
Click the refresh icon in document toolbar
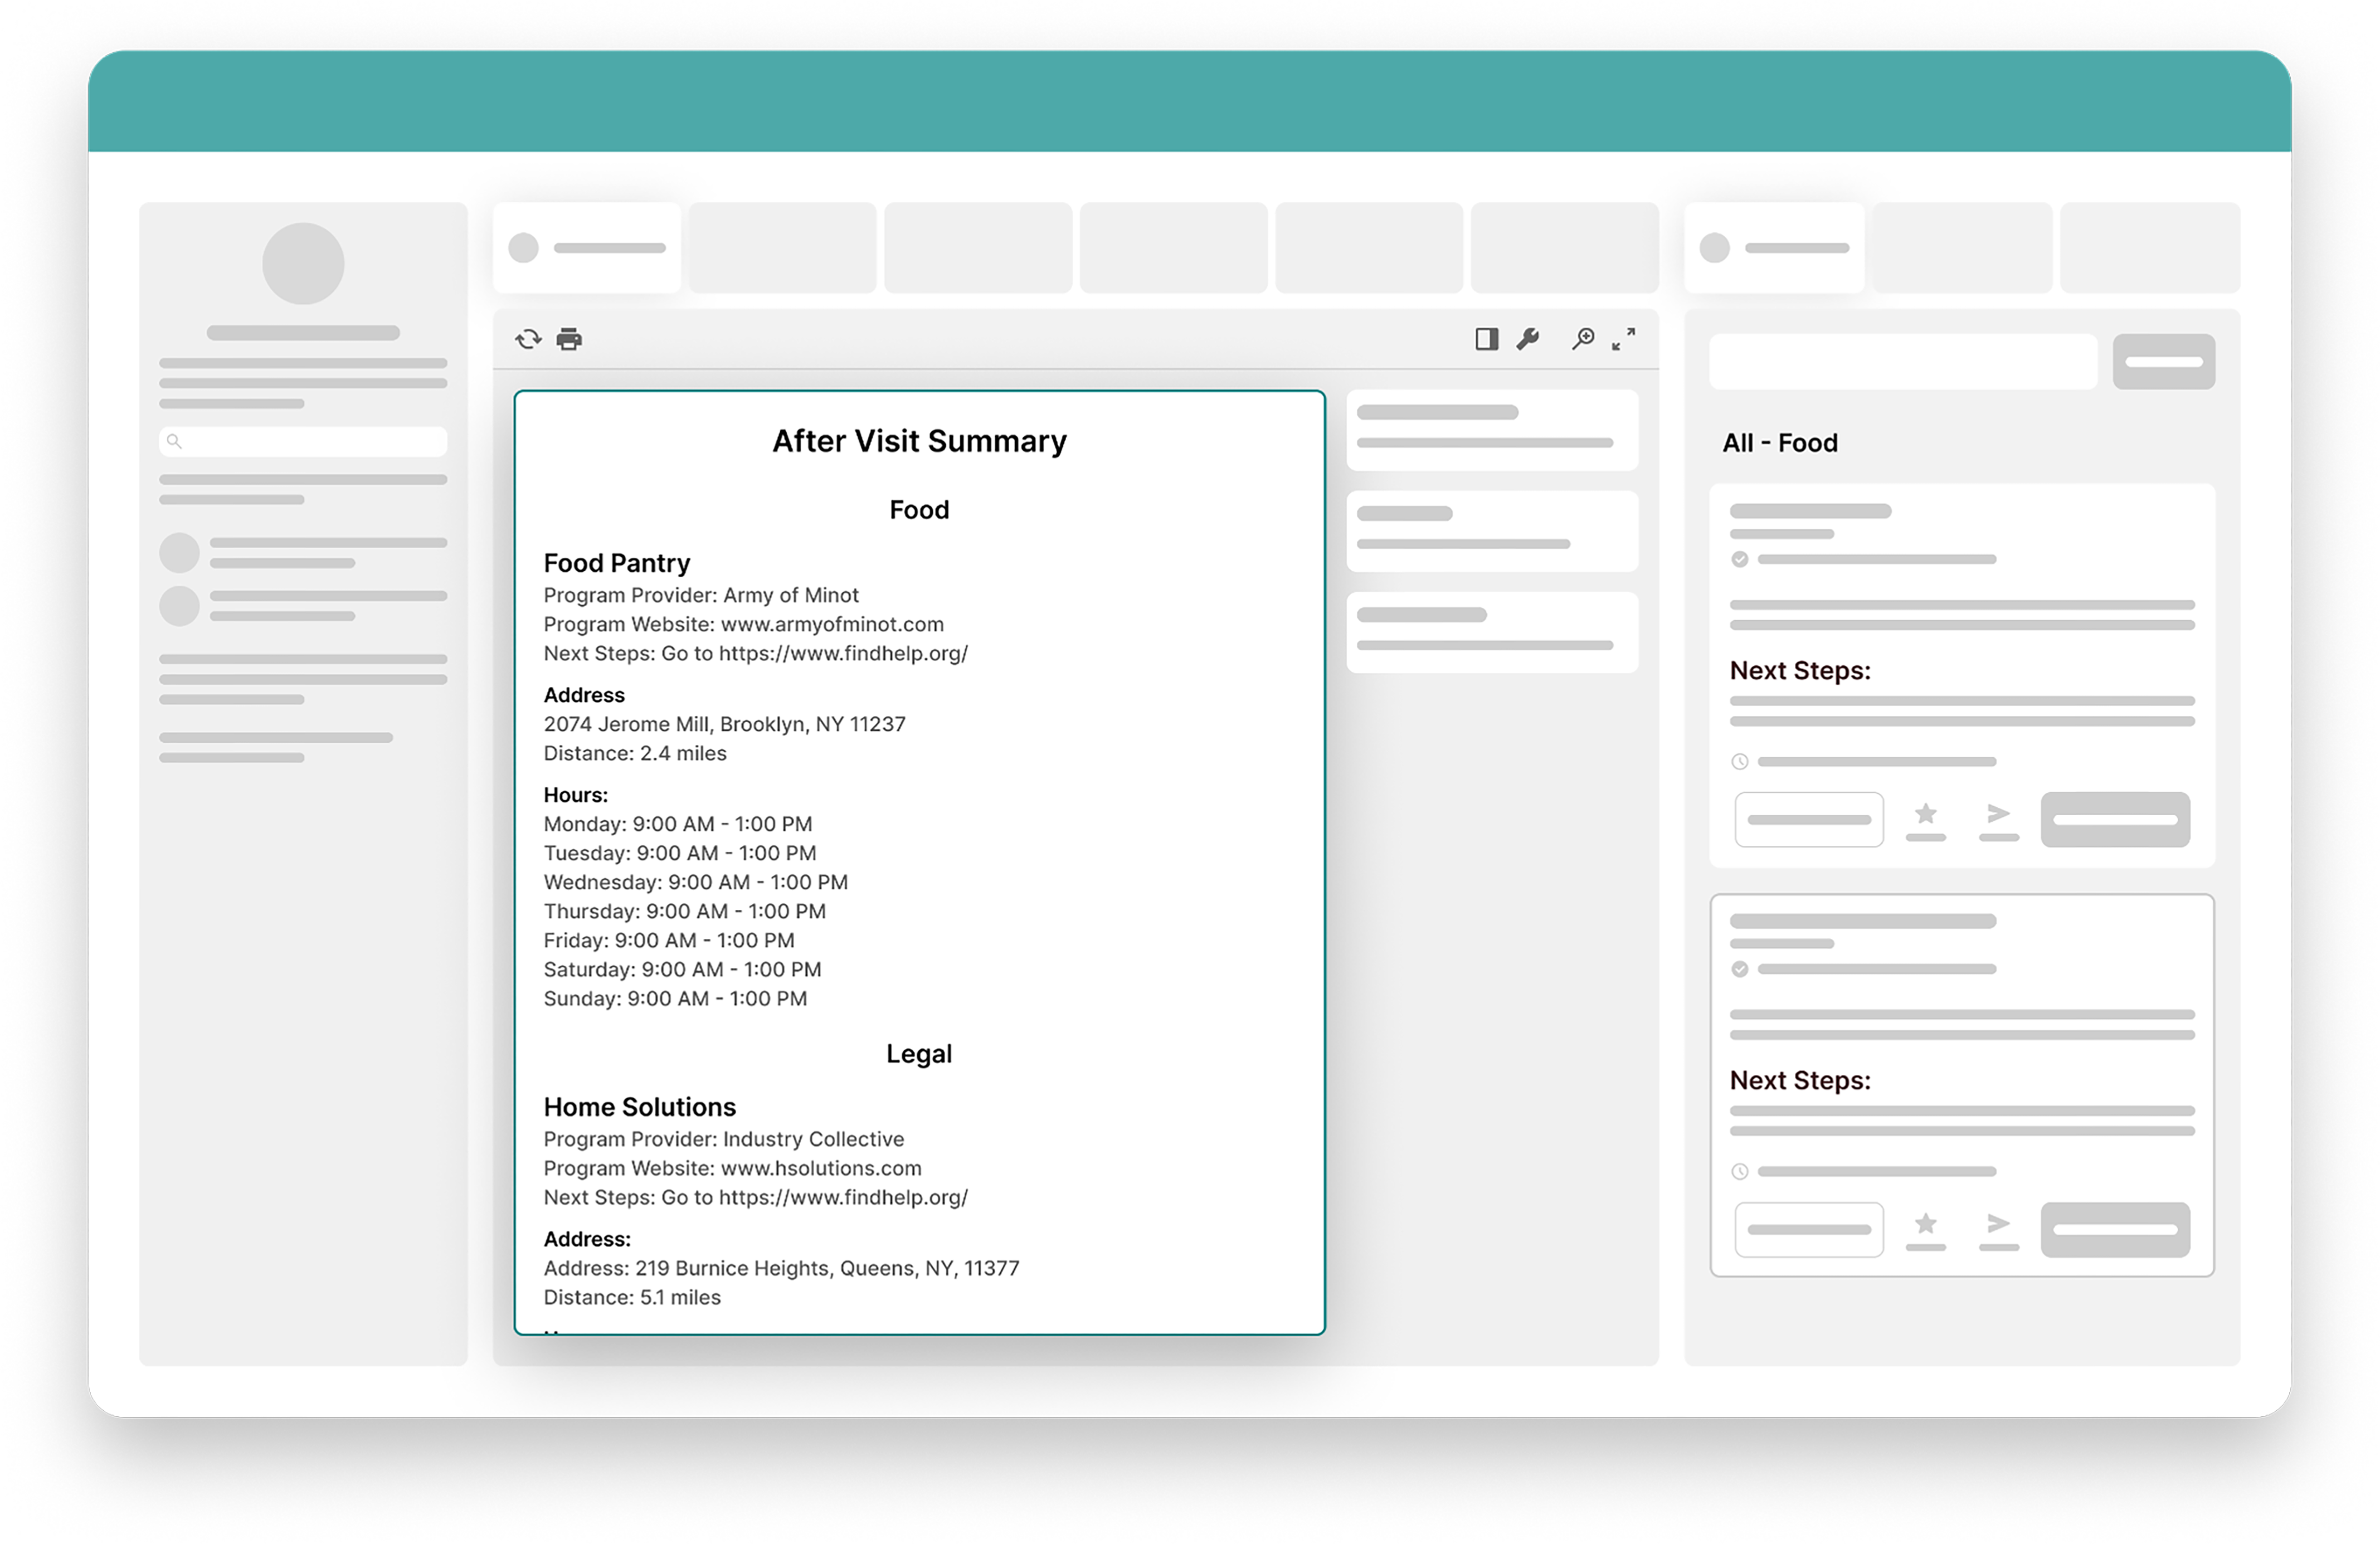pyautogui.click(x=528, y=340)
